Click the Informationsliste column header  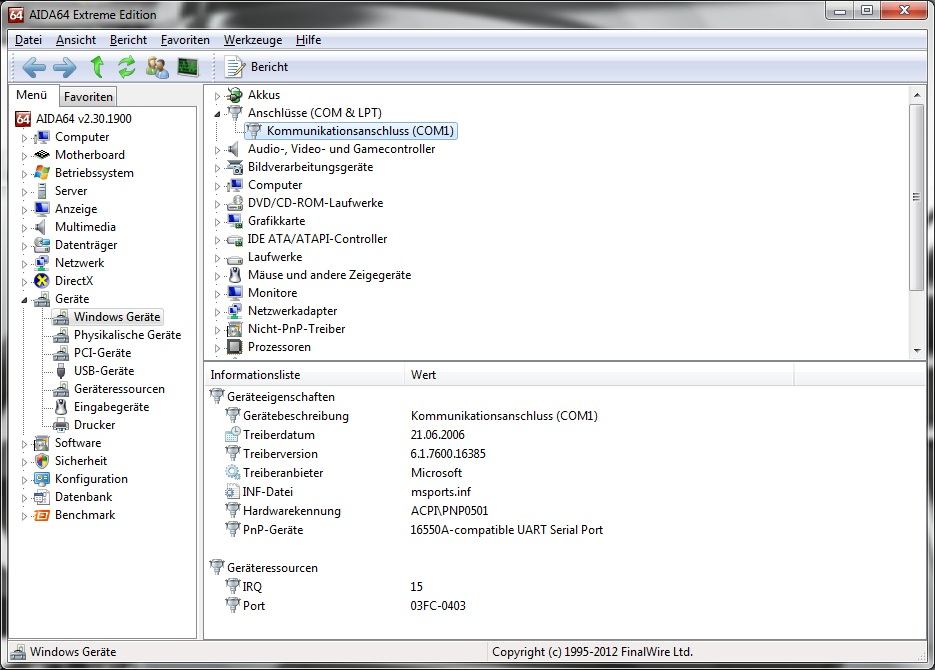(304, 375)
